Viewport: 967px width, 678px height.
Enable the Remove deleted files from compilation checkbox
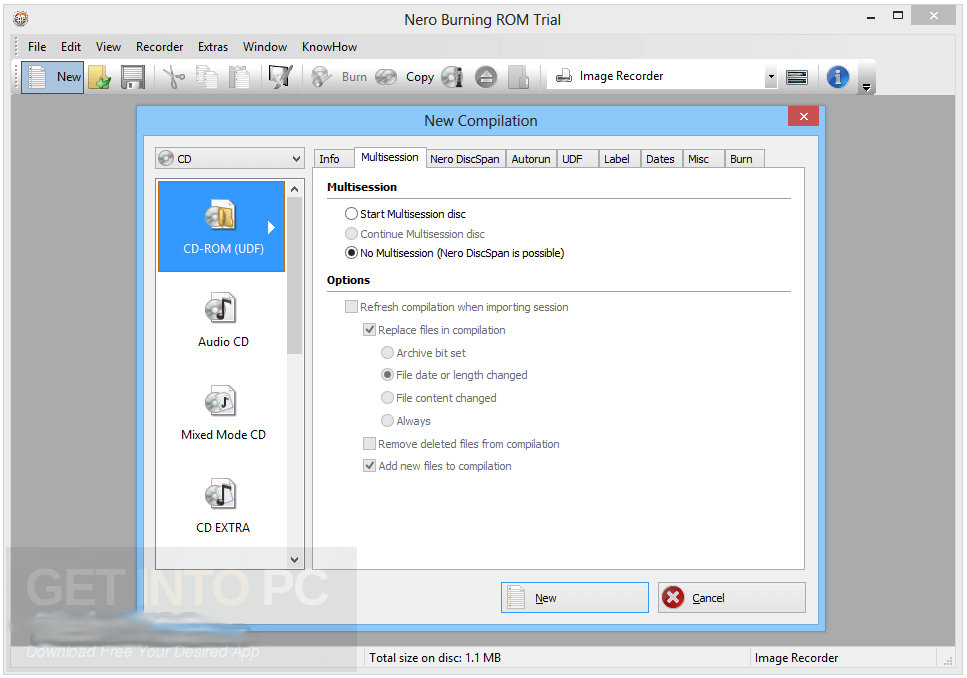coord(369,443)
